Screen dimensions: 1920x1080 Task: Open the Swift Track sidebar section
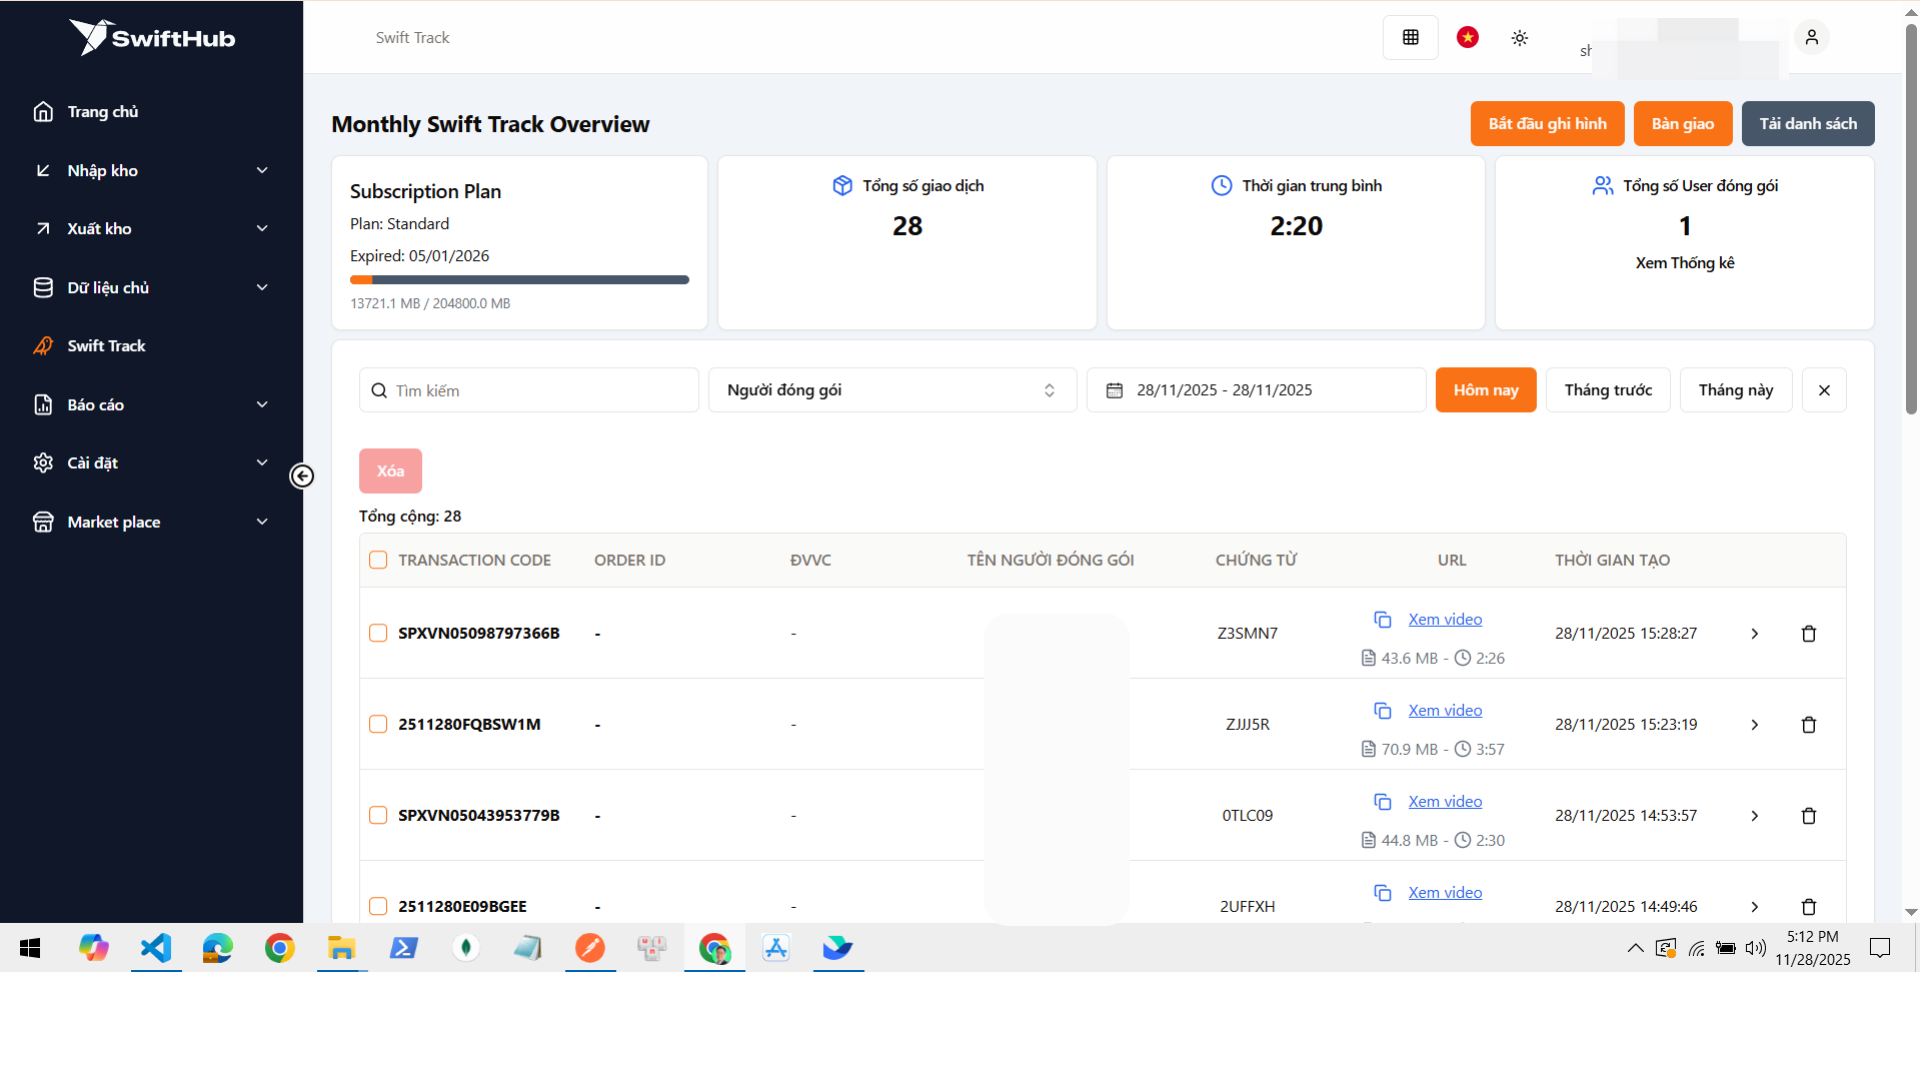click(105, 345)
